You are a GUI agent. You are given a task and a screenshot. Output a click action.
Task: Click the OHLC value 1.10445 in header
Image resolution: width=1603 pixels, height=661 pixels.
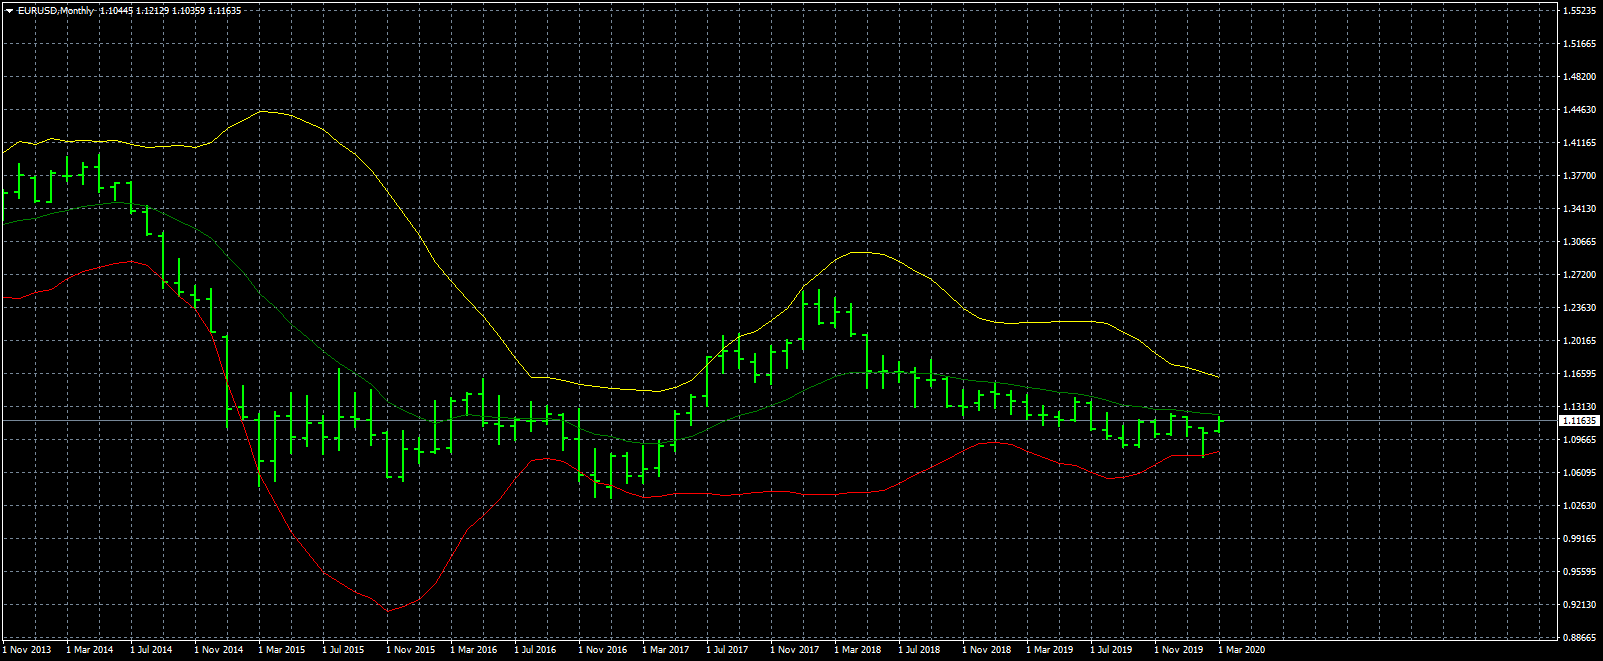click(x=116, y=10)
